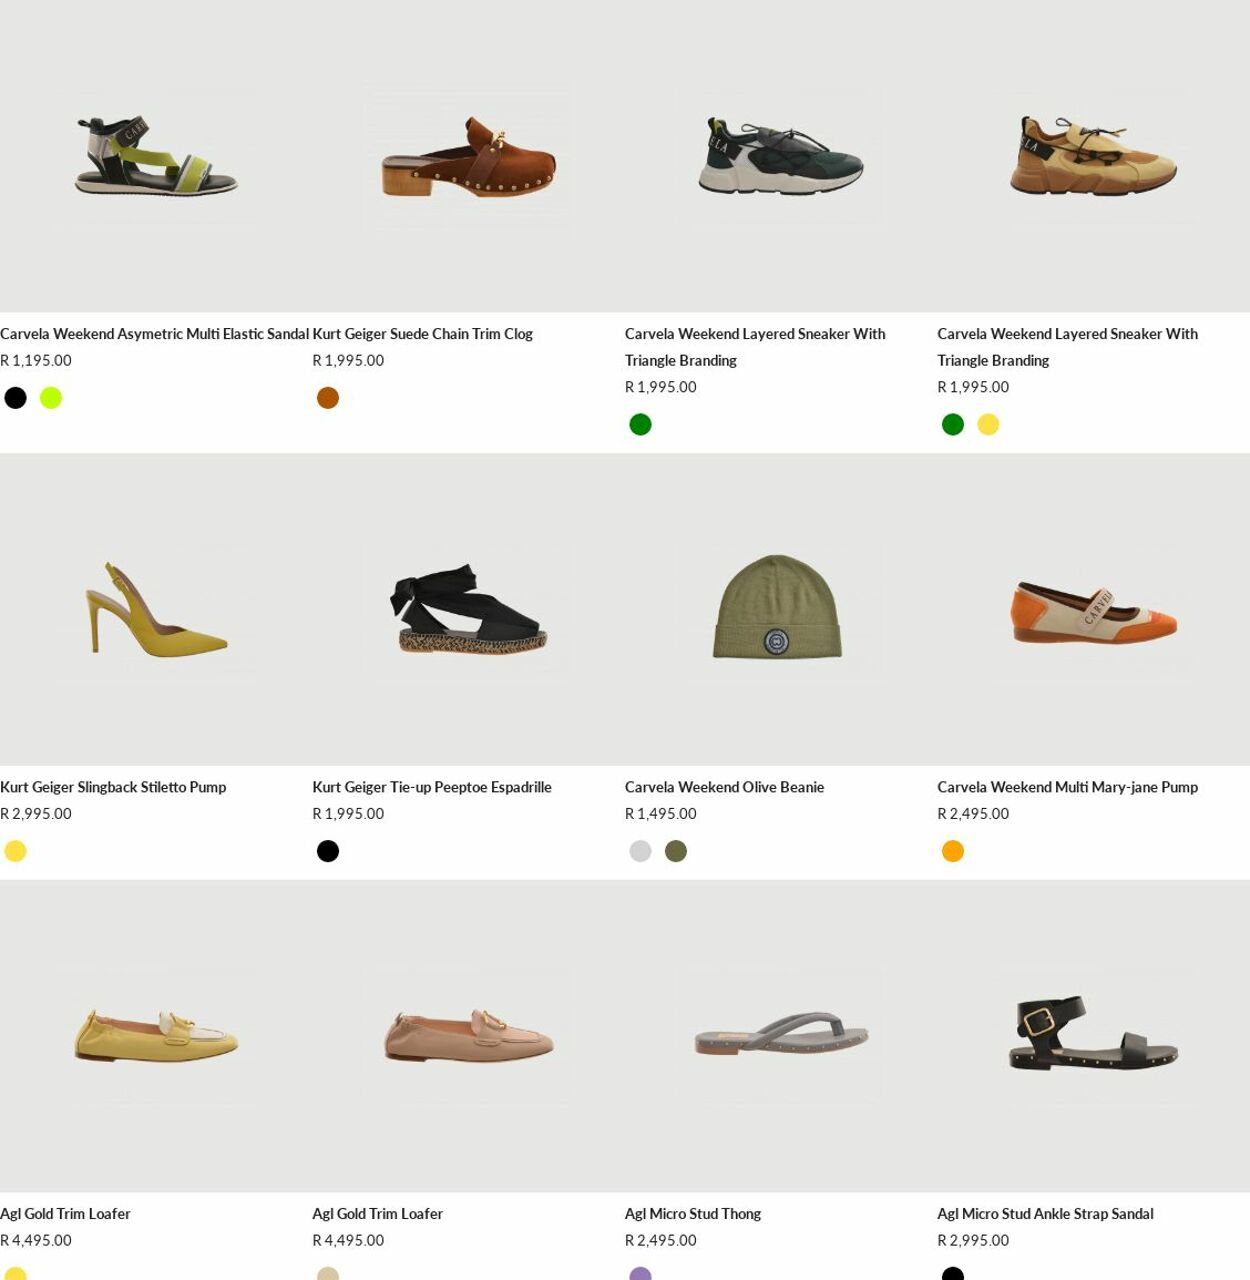The width and height of the screenshot is (1250, 1280).
Task: Open the grey Agl Micro Stud Thong image
Action: [781, 1036]
